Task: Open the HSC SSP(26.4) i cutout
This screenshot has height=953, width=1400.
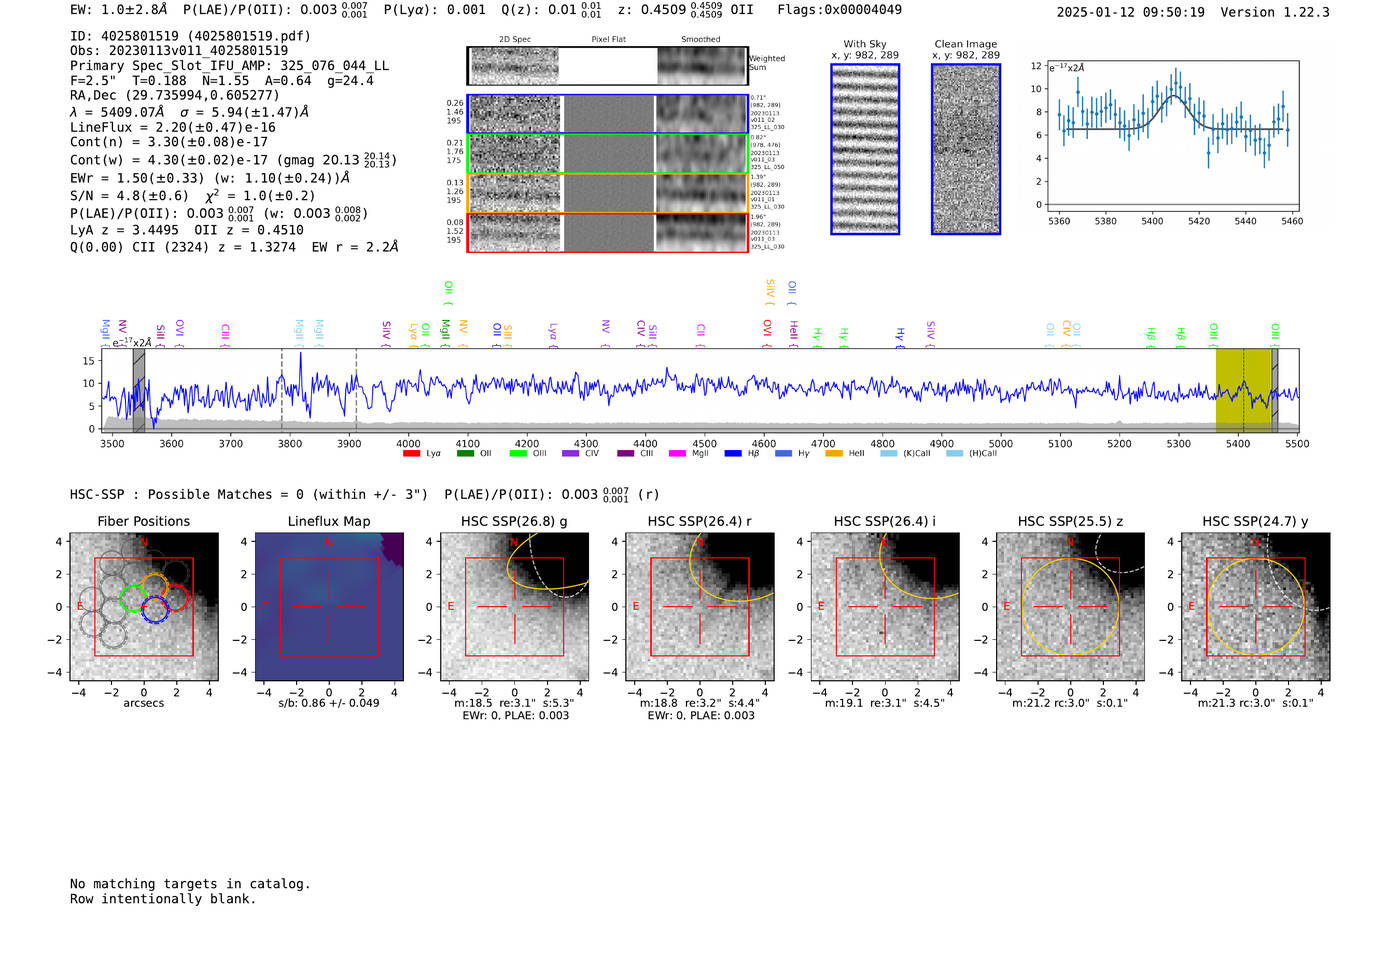Action: 885,606
